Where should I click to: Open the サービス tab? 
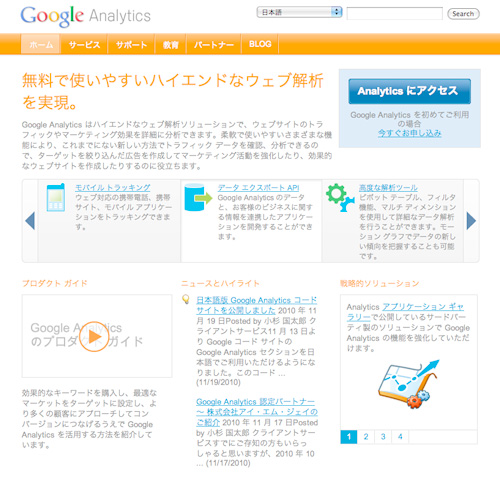(84, 44)
